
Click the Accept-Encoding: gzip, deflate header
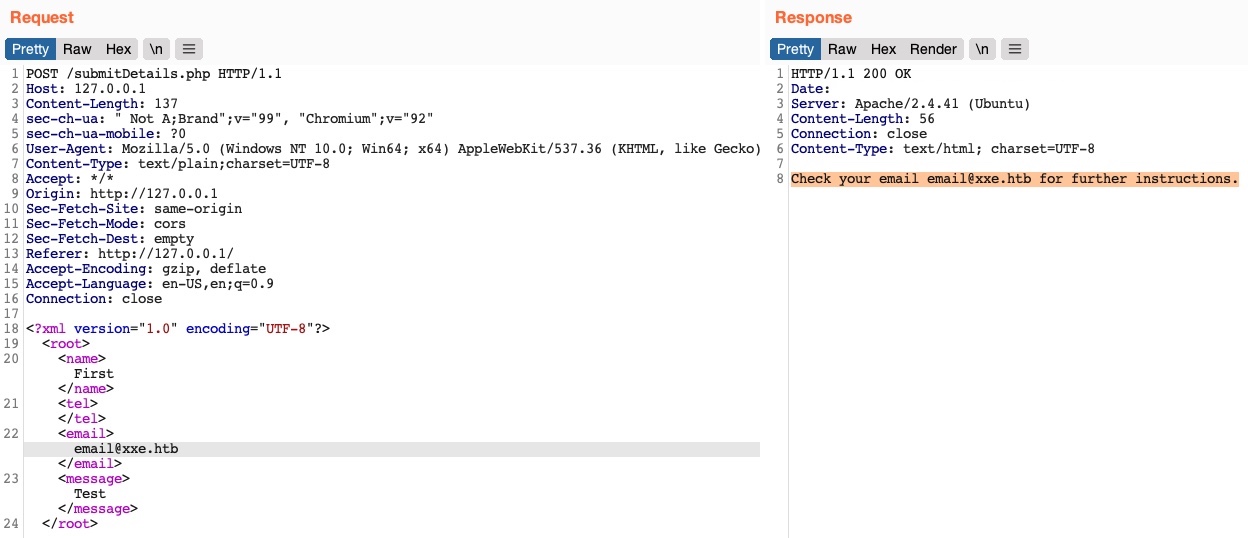(x=146, y=269)
